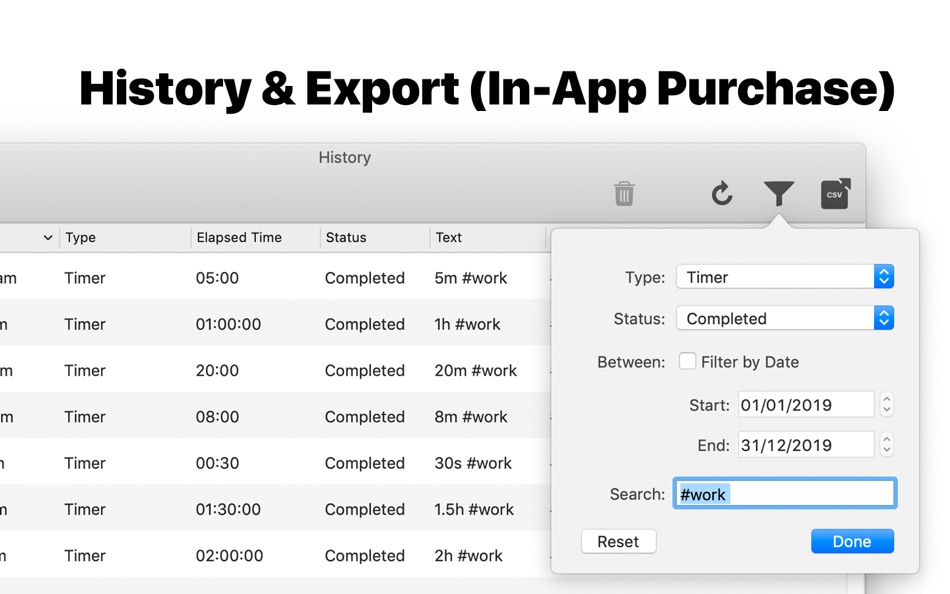Click Timer type cell in the 20:00 row
The width and height of the screenshot is (950, 594).
[x=85, y=370]
